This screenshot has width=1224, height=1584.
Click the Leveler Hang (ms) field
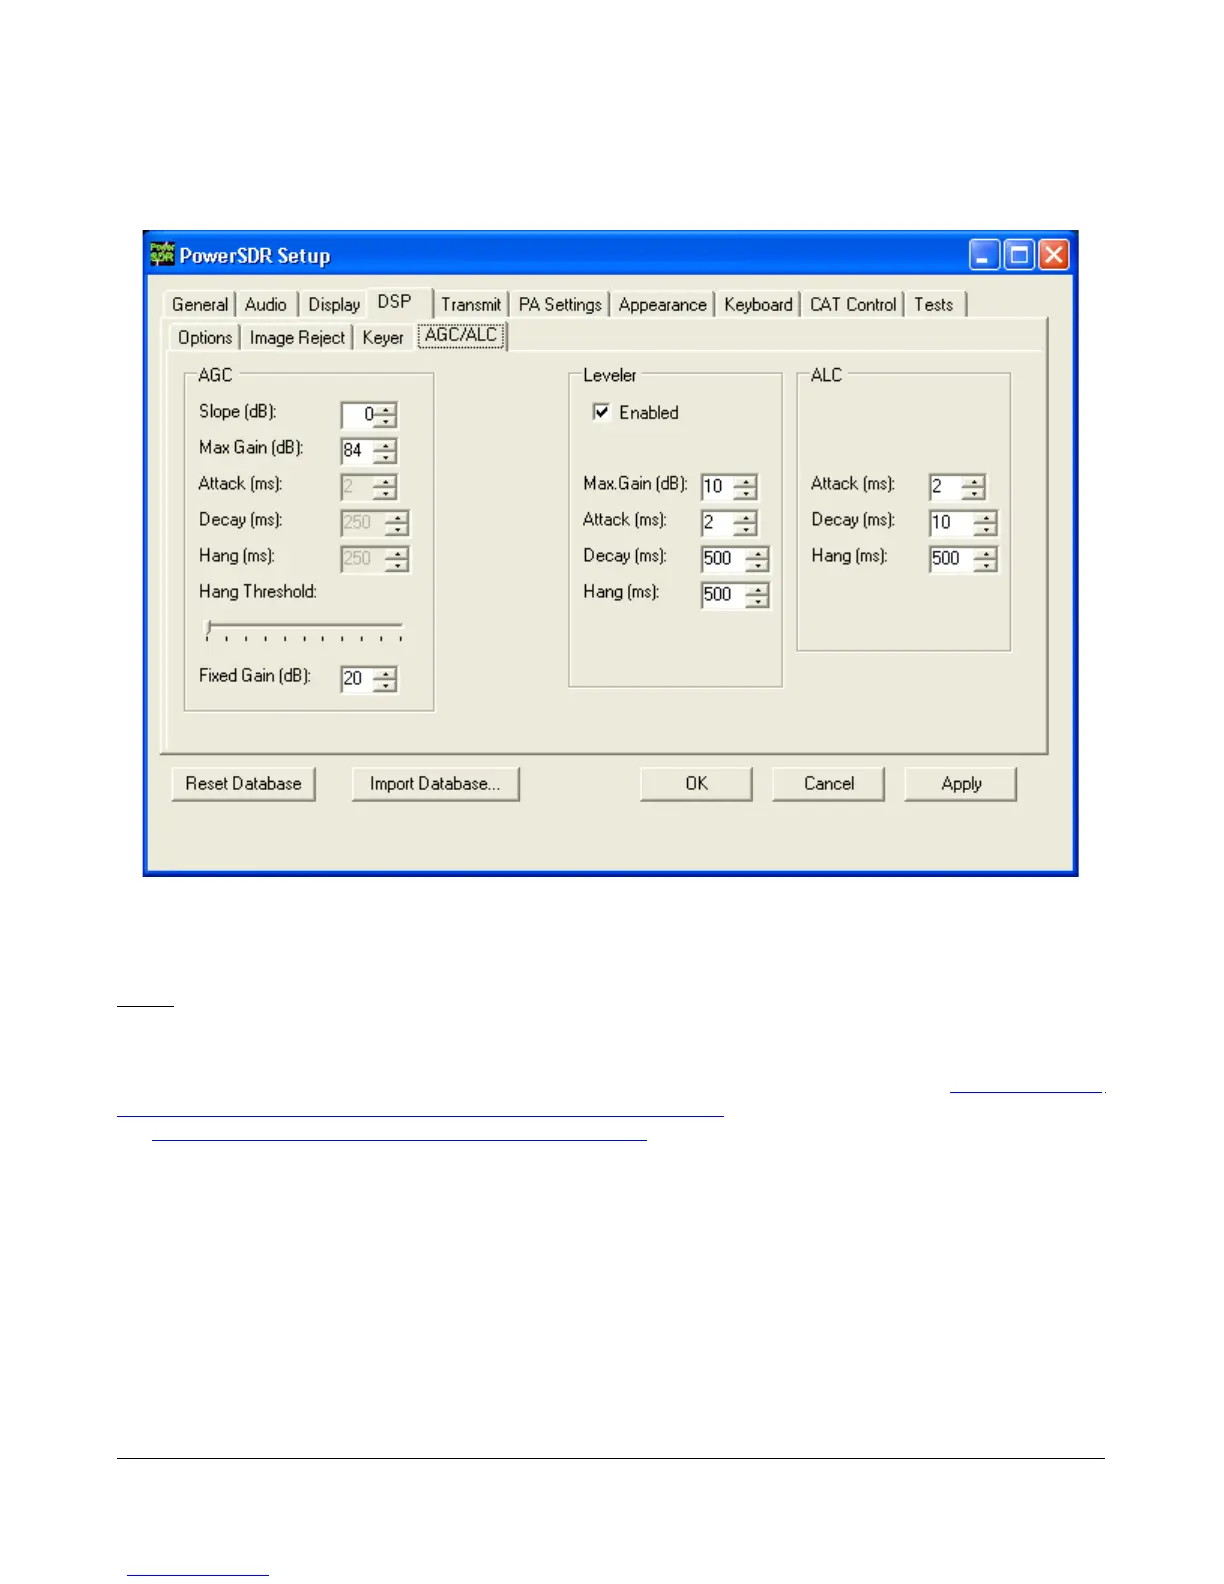tap(724, 594)
